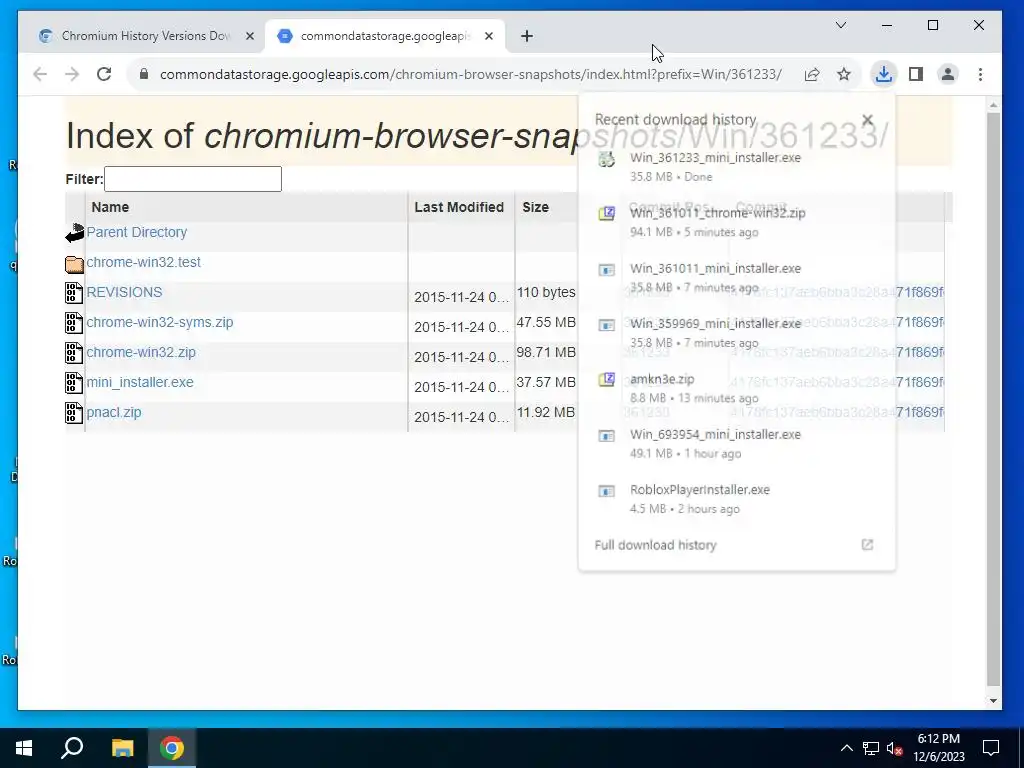This screenshot has width=1024, height=768.
Task: Click icon next to Win_361233_mini_installer.exe
Action: point(607,159)
